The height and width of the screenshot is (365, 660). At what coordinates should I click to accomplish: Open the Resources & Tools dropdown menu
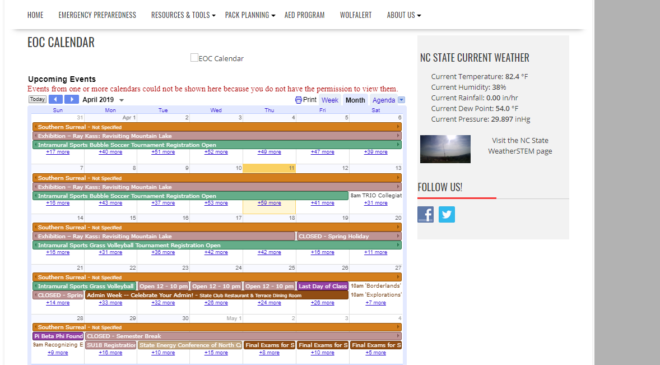click(x=183, y=15)
